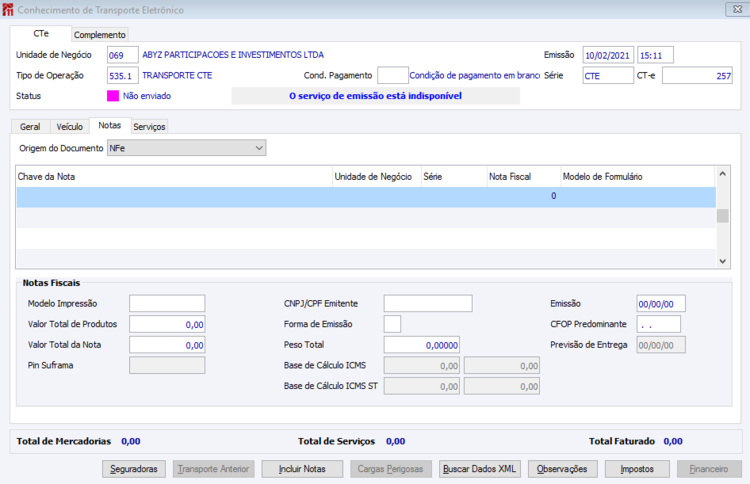The width and height of the screenshot is (750, 484).
Task: Click the notes list scroll up arrow
Action: [x=722, y=174]
